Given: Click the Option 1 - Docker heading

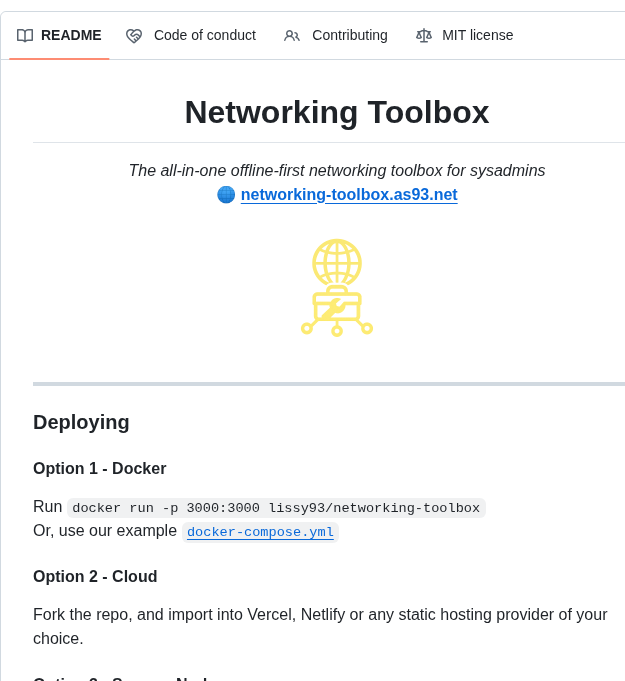Looking at the screenshot, I should pos(99,469).
